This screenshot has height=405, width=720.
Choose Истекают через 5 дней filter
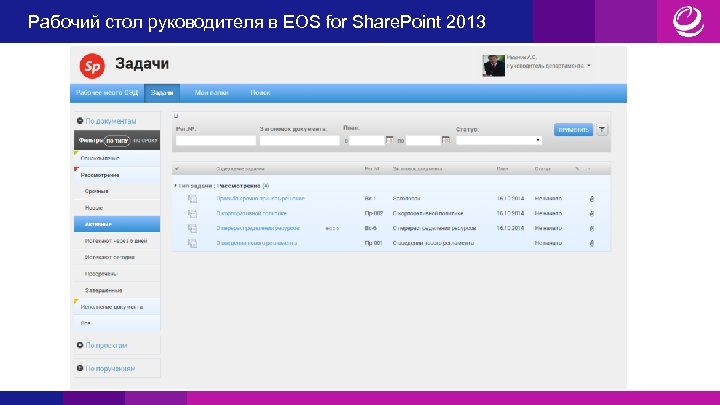[x=117, y=241]
